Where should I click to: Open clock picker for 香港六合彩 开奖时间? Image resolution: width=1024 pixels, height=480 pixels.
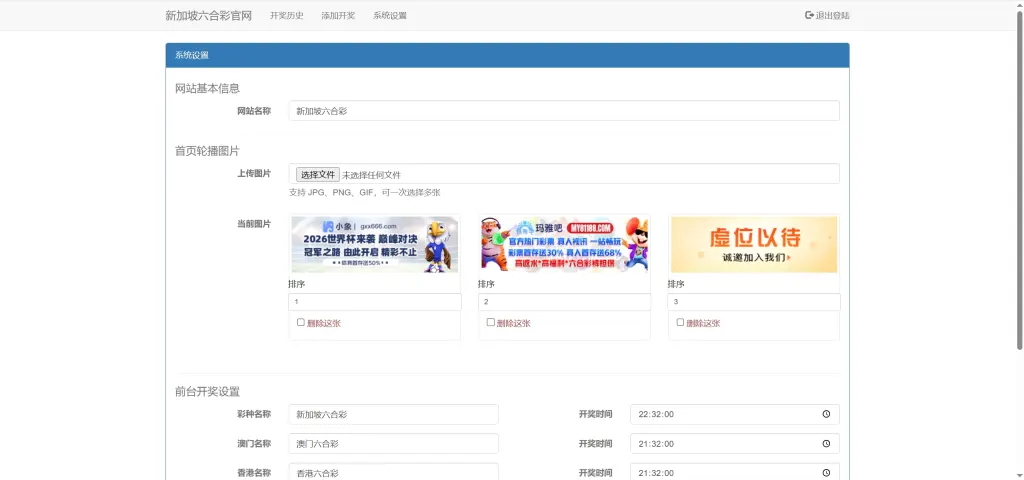(826, 473)
